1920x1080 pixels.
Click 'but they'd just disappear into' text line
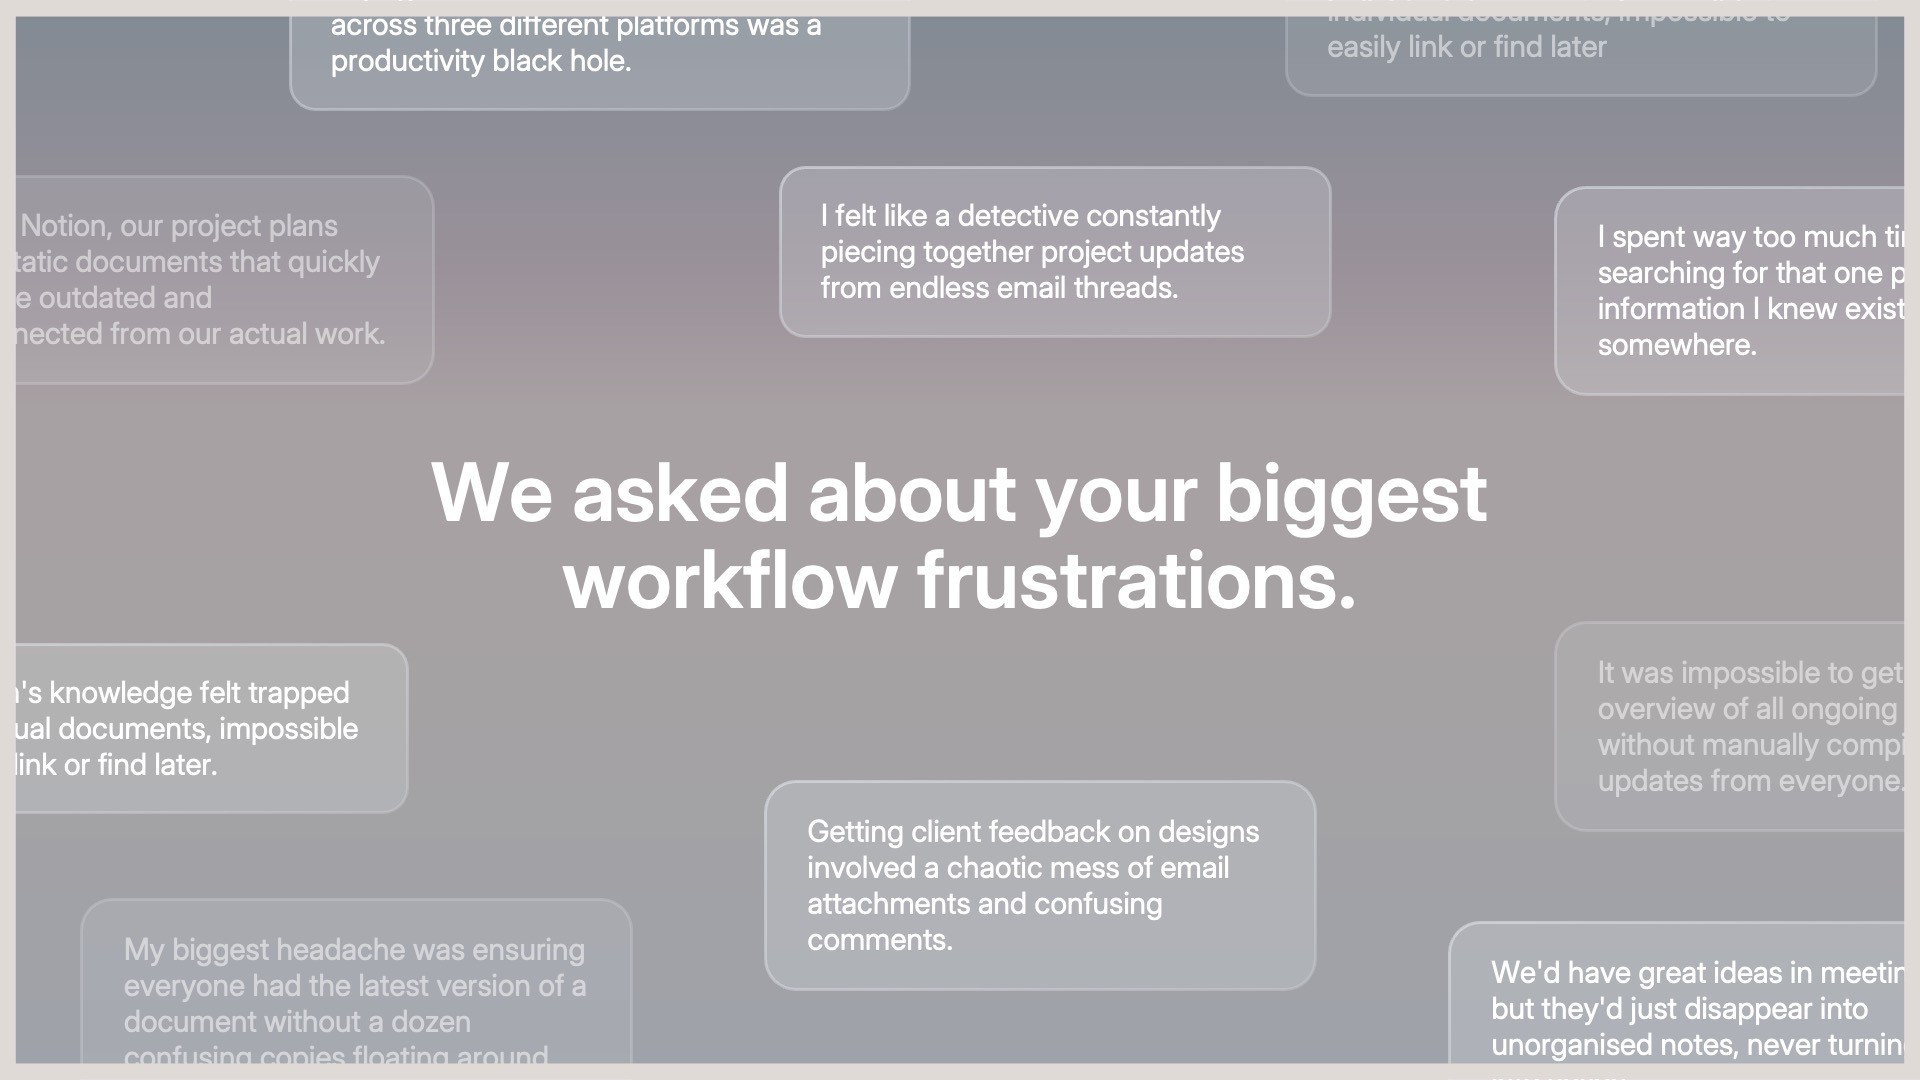(x=1679, y=1009)
